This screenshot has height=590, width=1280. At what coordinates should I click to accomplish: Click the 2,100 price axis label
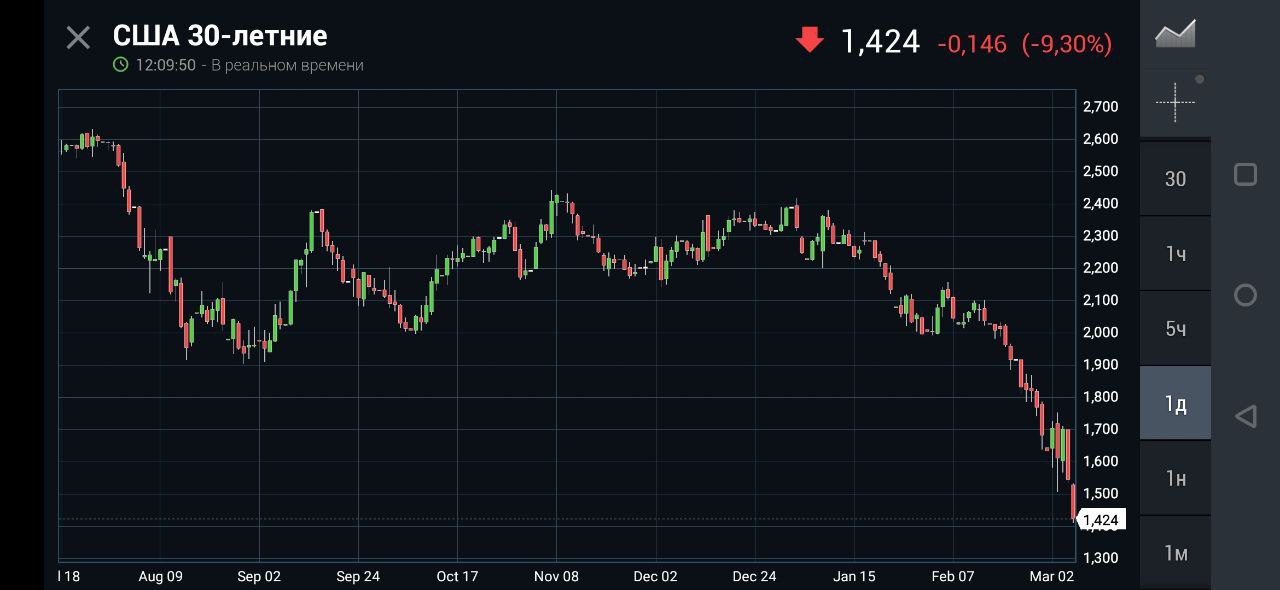point(1100,300)
